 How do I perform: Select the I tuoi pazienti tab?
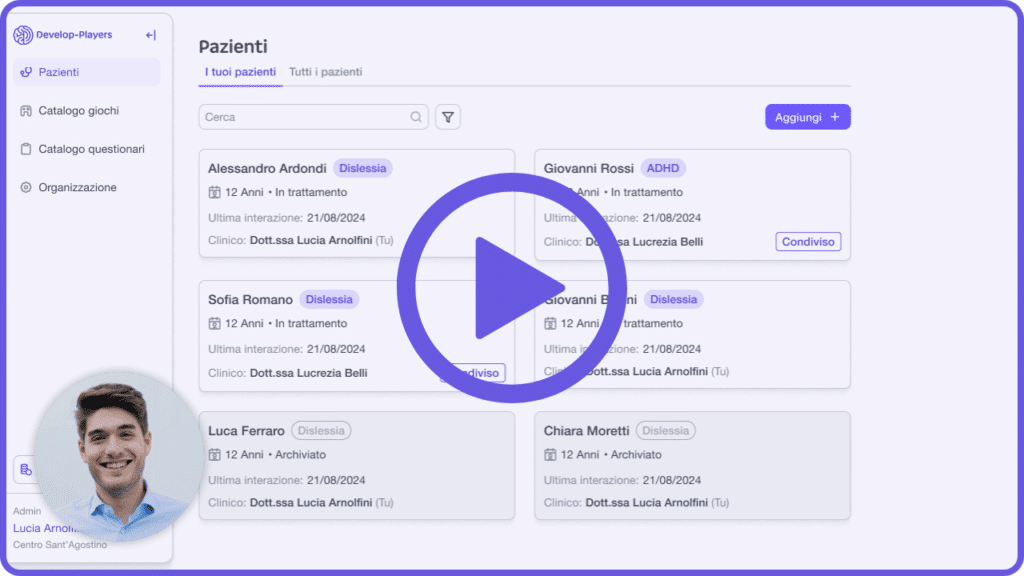(240, 72)
